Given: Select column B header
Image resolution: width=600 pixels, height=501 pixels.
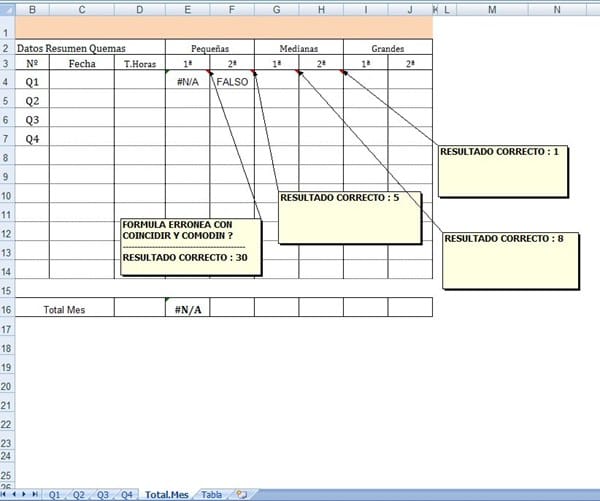Looking at the screenshot, I should (33, 10).
